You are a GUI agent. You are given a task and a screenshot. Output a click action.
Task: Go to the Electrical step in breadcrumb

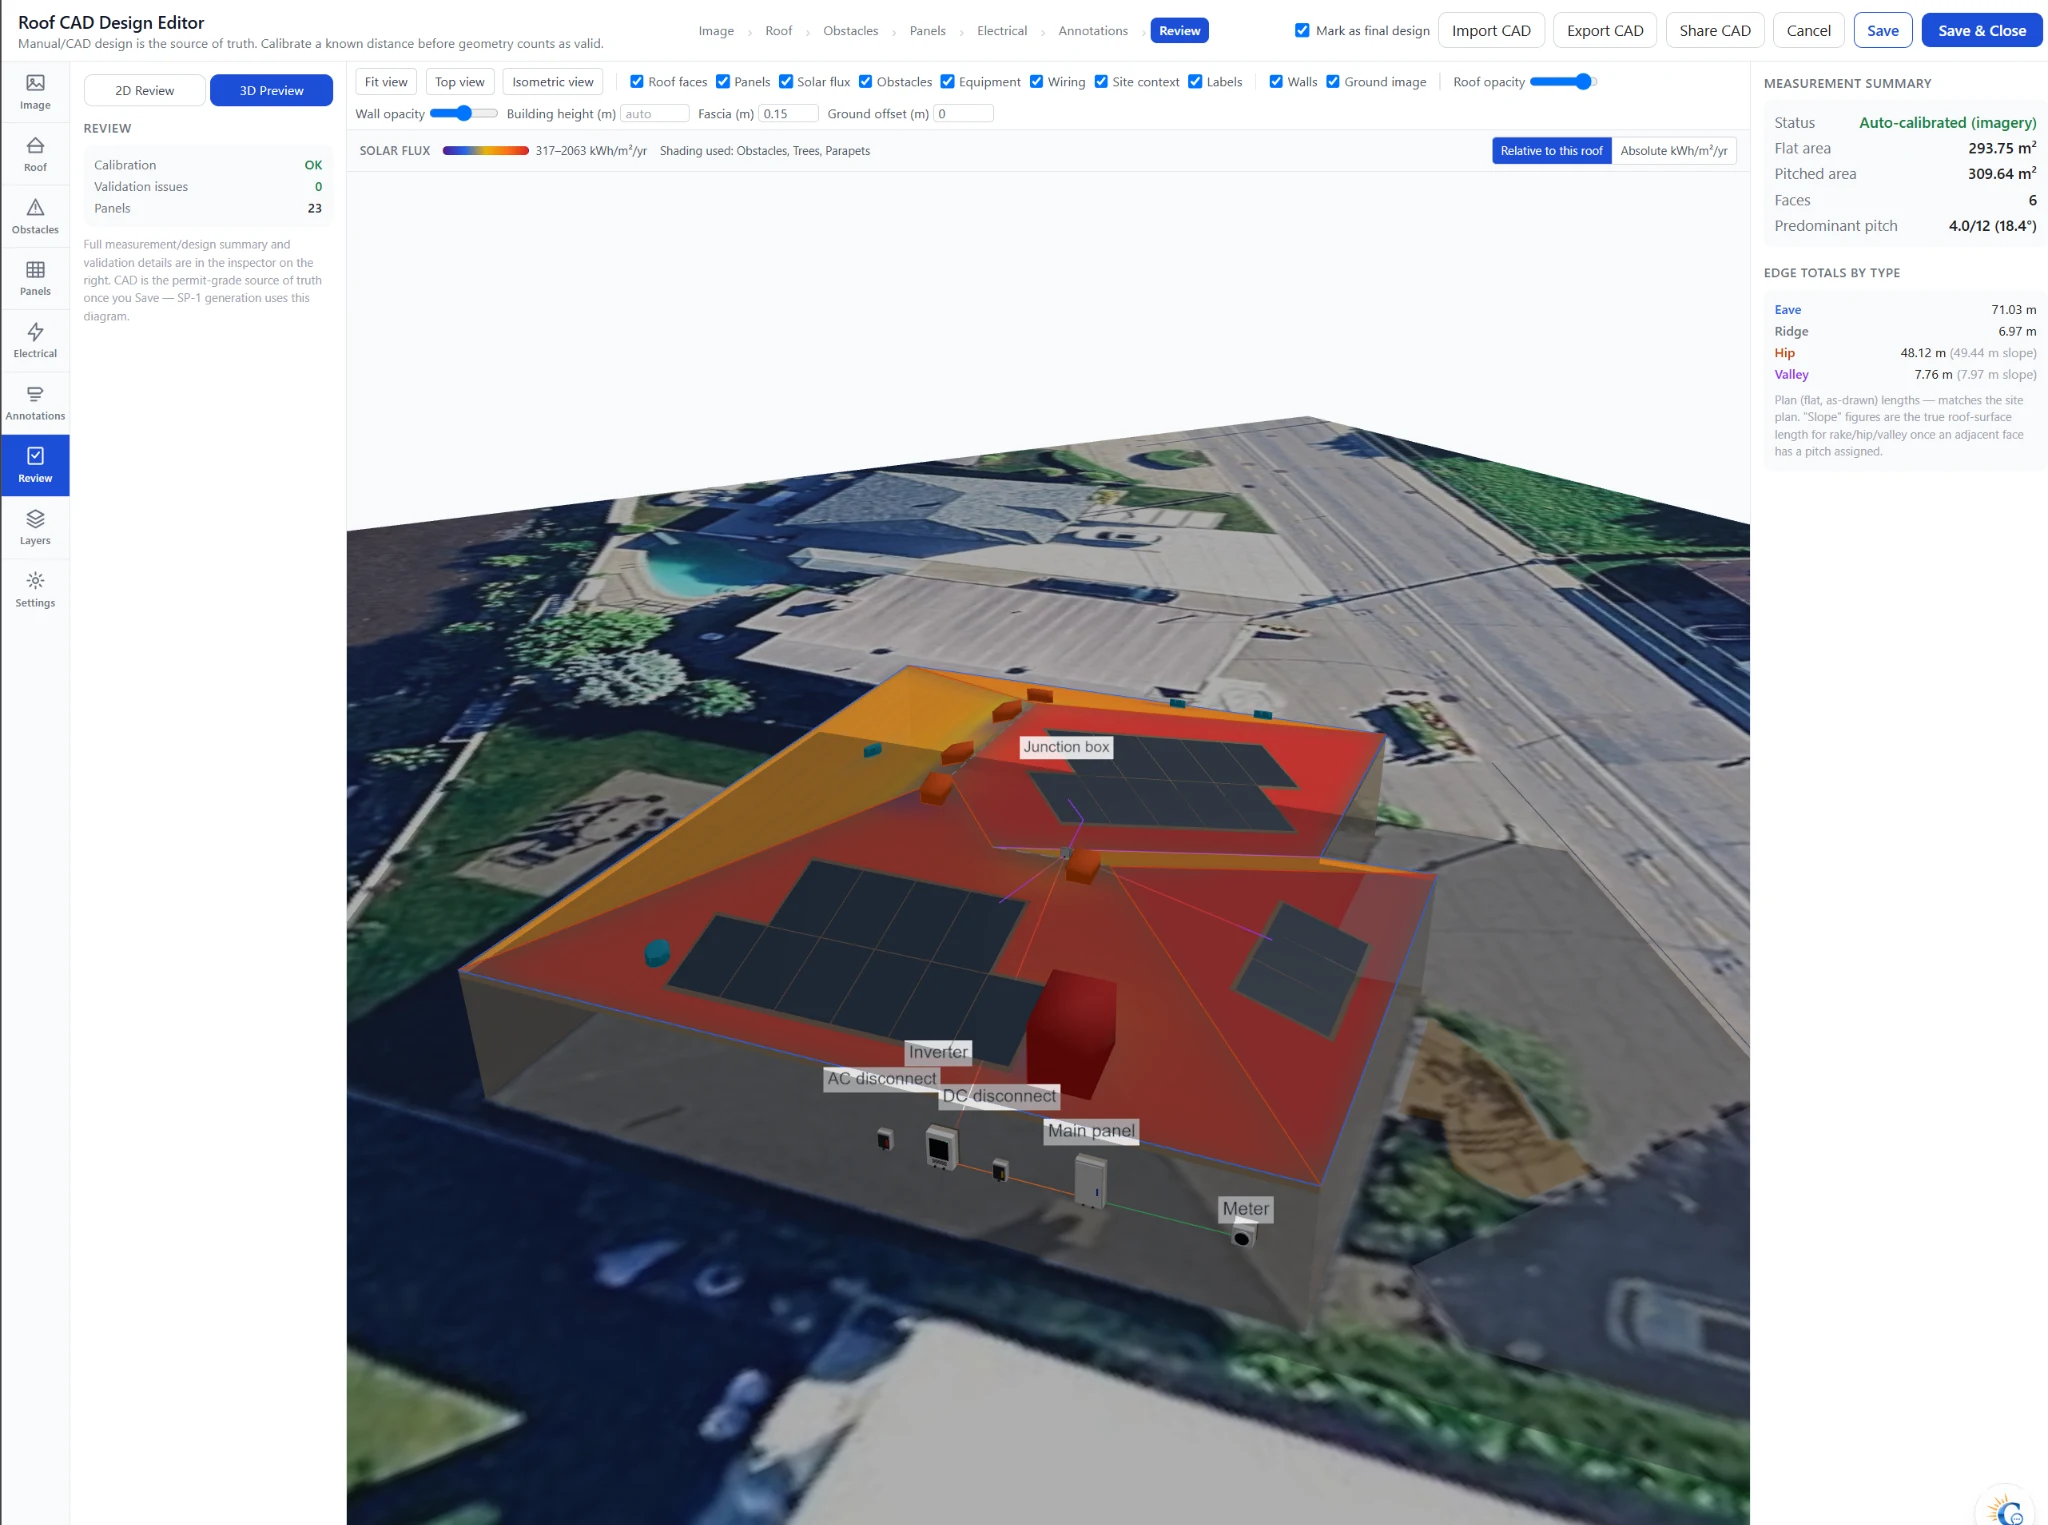[x=1002, y=31]
